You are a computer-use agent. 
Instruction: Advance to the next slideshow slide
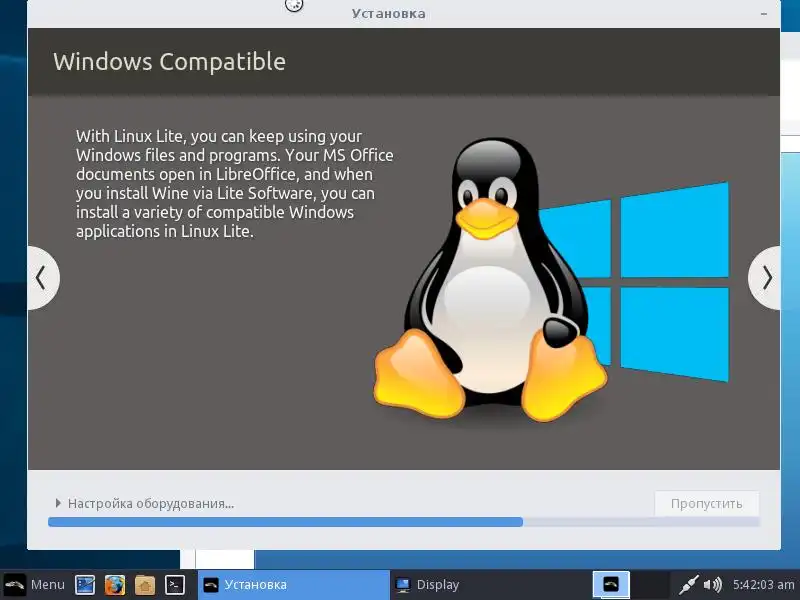pyautogui.click(x=765, y=278)
